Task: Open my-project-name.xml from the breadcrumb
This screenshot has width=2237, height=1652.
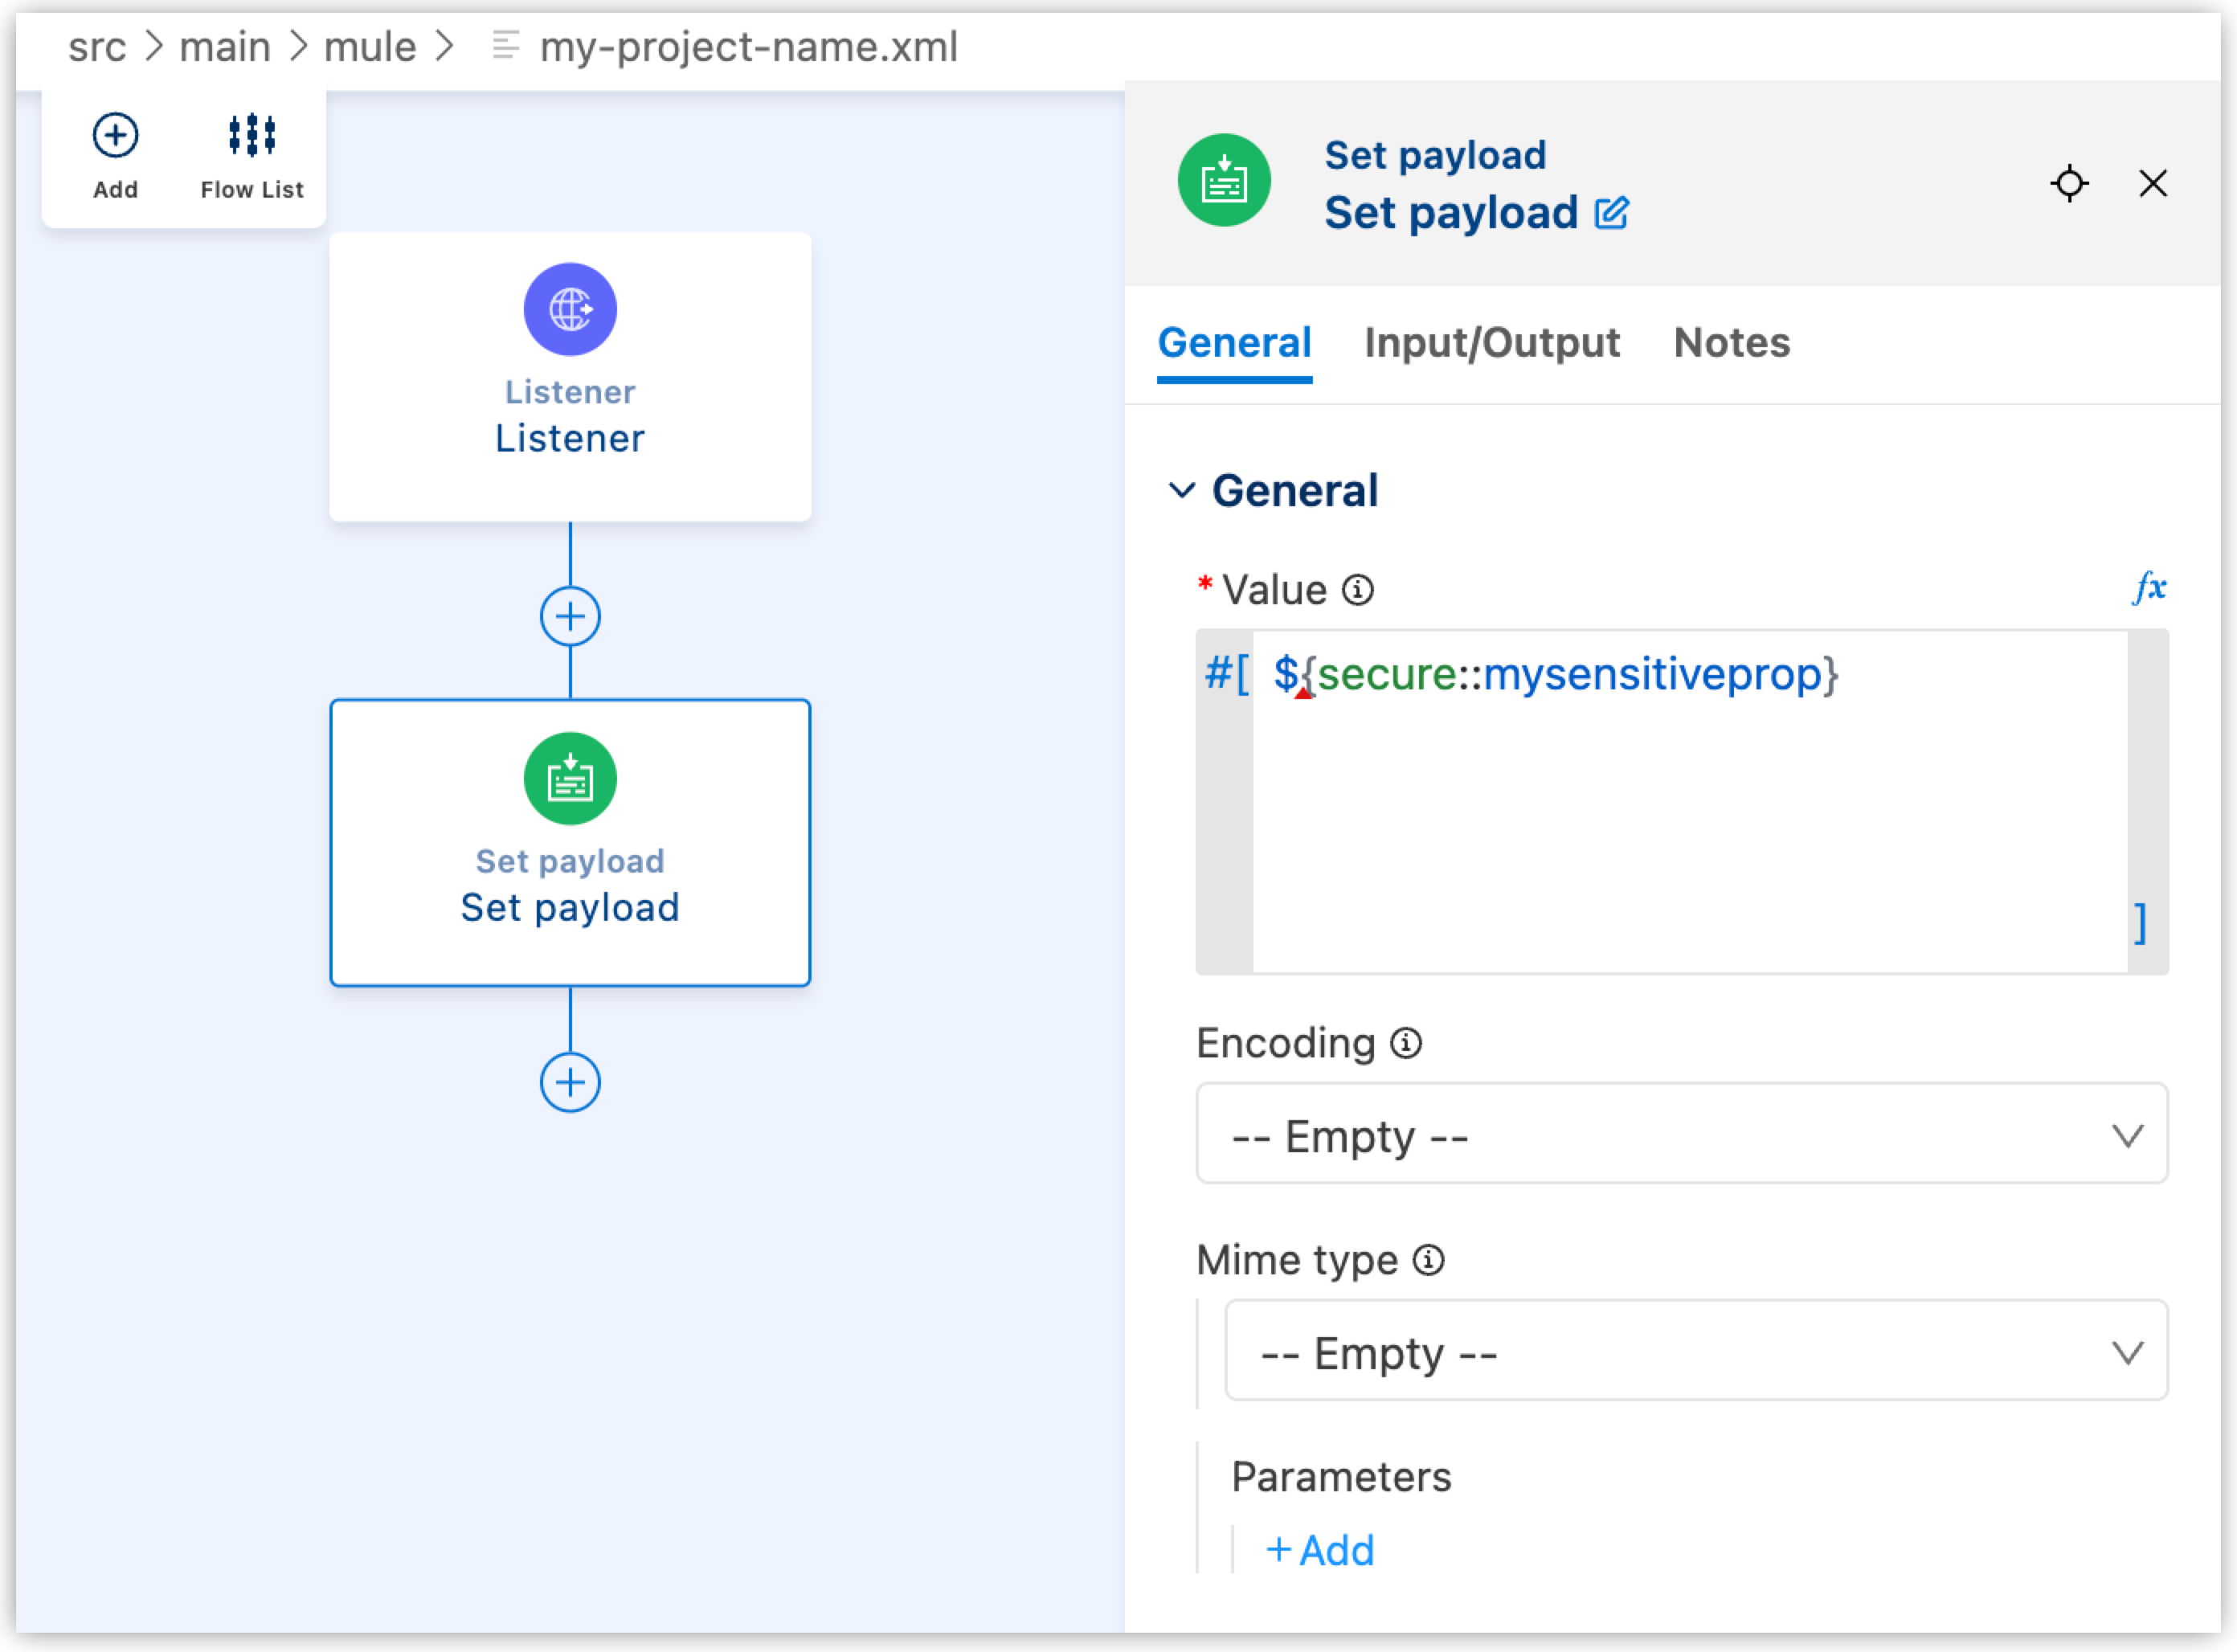Action: 748,46
